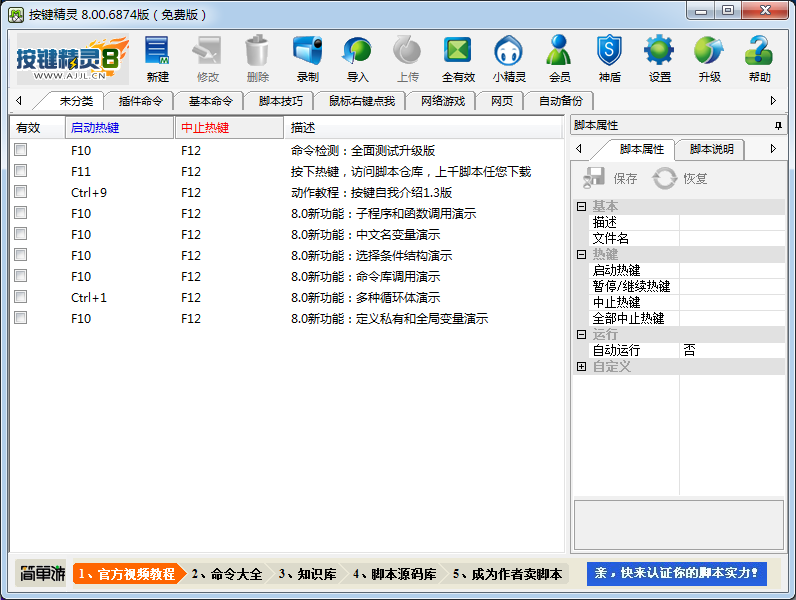This screenshot has width=796, height=600.
Task: Click 亲，快来认证你的脚本实力 banner button
Action: tap(676, 574)
